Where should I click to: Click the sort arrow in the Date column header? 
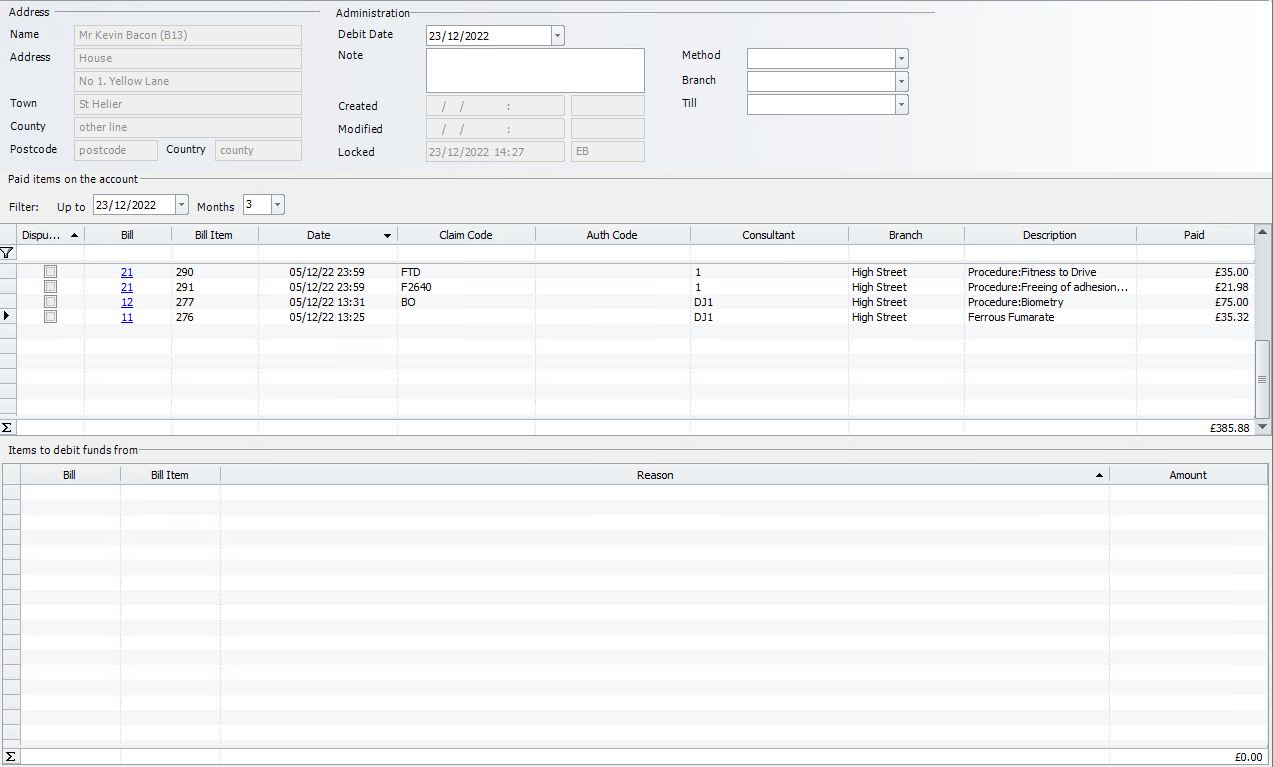coord(387,236)
